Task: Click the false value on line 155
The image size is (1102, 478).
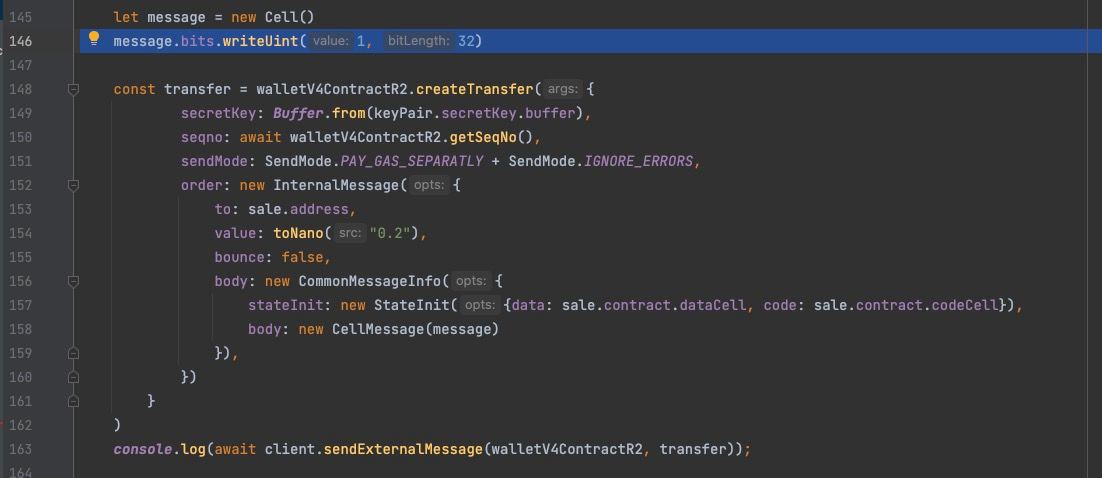Action: [303, 257]
